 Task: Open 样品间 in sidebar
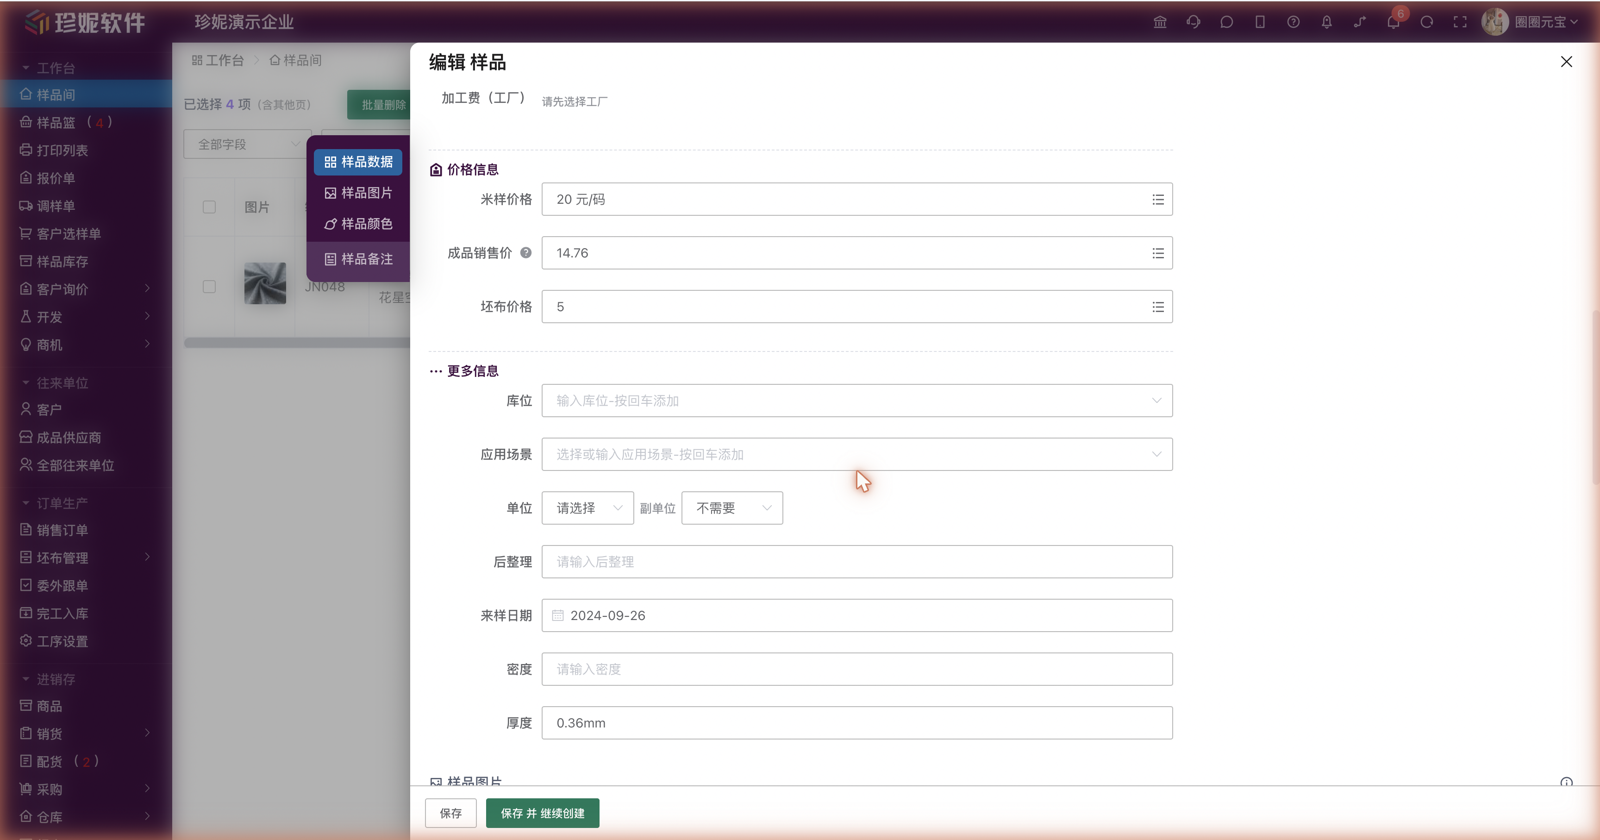[86, 95]
